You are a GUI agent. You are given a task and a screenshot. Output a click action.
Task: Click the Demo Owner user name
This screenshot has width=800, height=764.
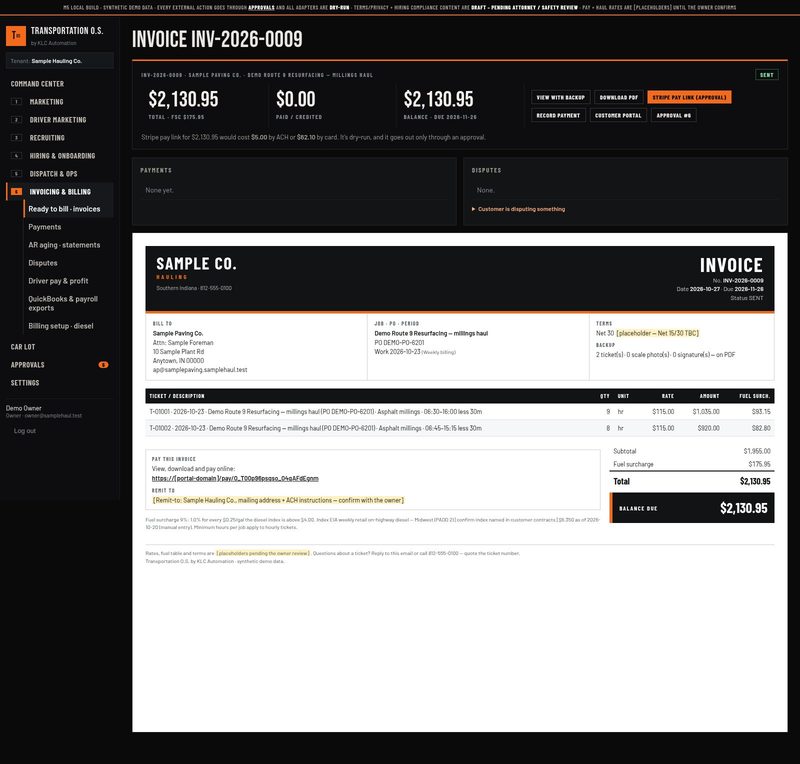(23, 408)
